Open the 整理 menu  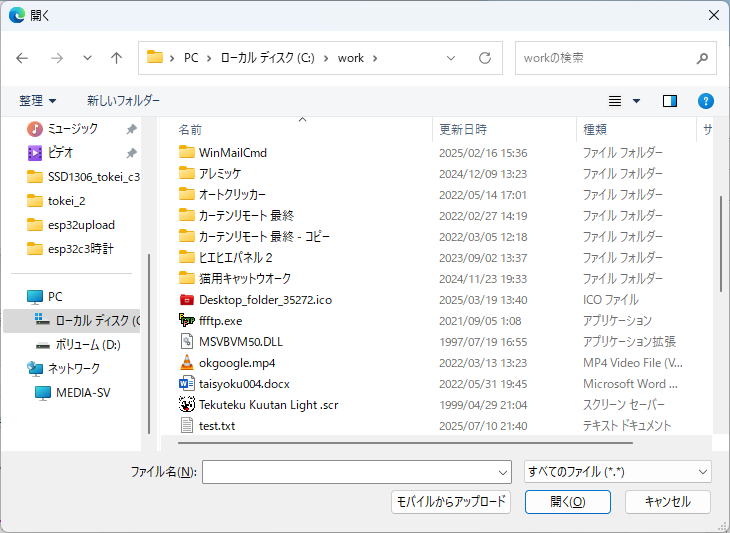point(38,101)
